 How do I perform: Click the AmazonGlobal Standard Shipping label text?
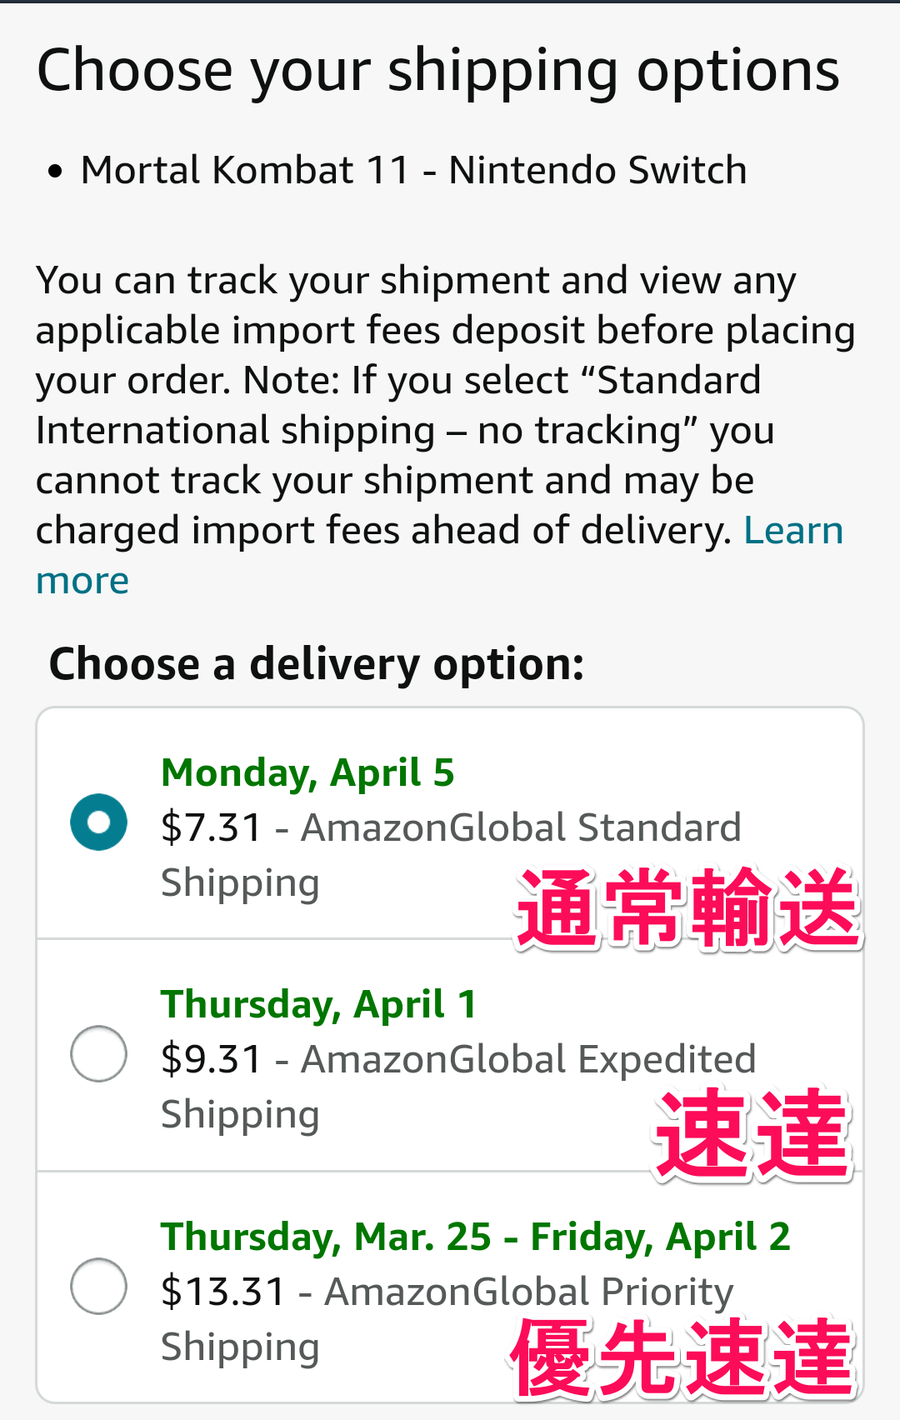click(x=451, y=855)
